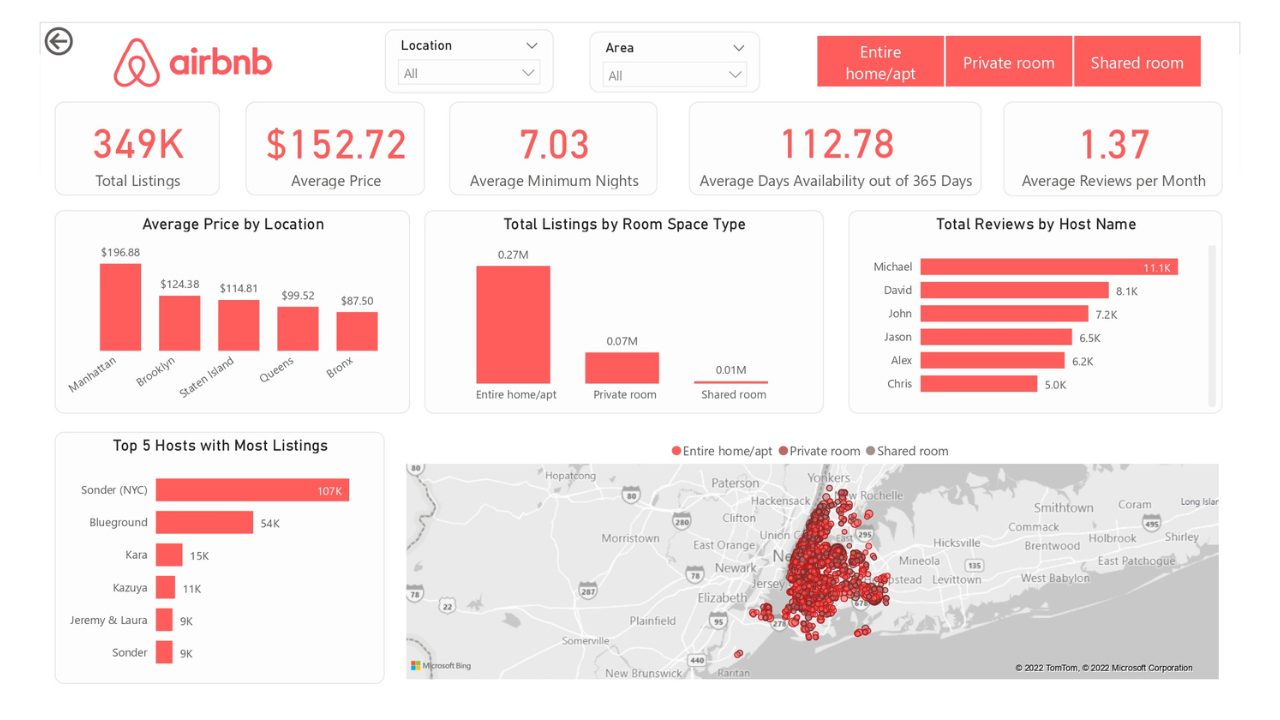Click 'Total Listings by Room Space Type' title
Viewport: 1280px width, 720px height.
pos(624,225)
